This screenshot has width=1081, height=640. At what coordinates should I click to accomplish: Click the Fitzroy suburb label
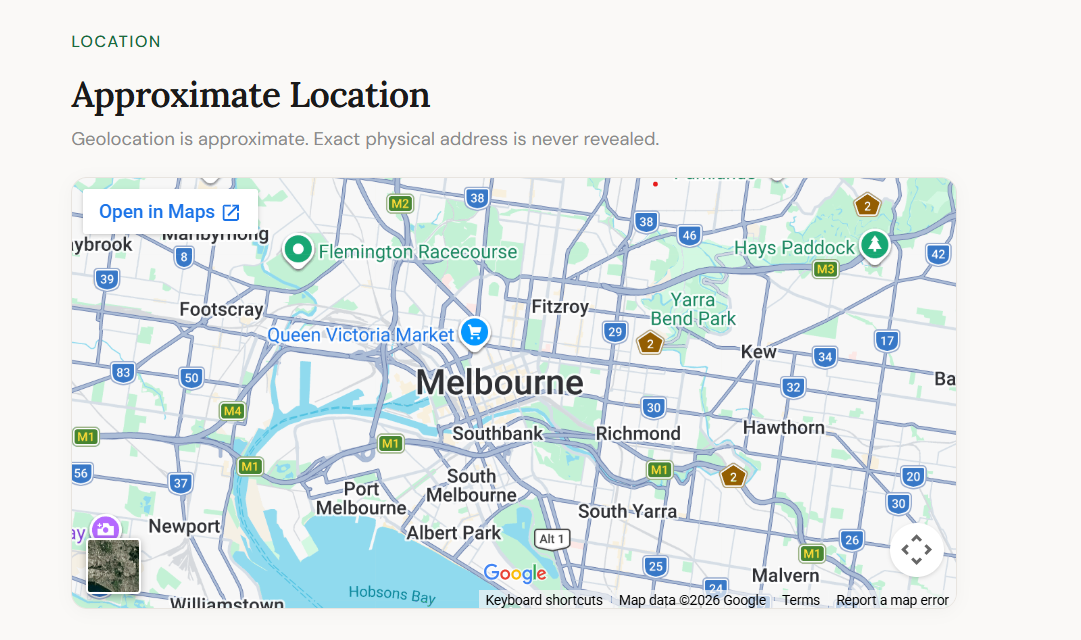click(x=560, y=307)
